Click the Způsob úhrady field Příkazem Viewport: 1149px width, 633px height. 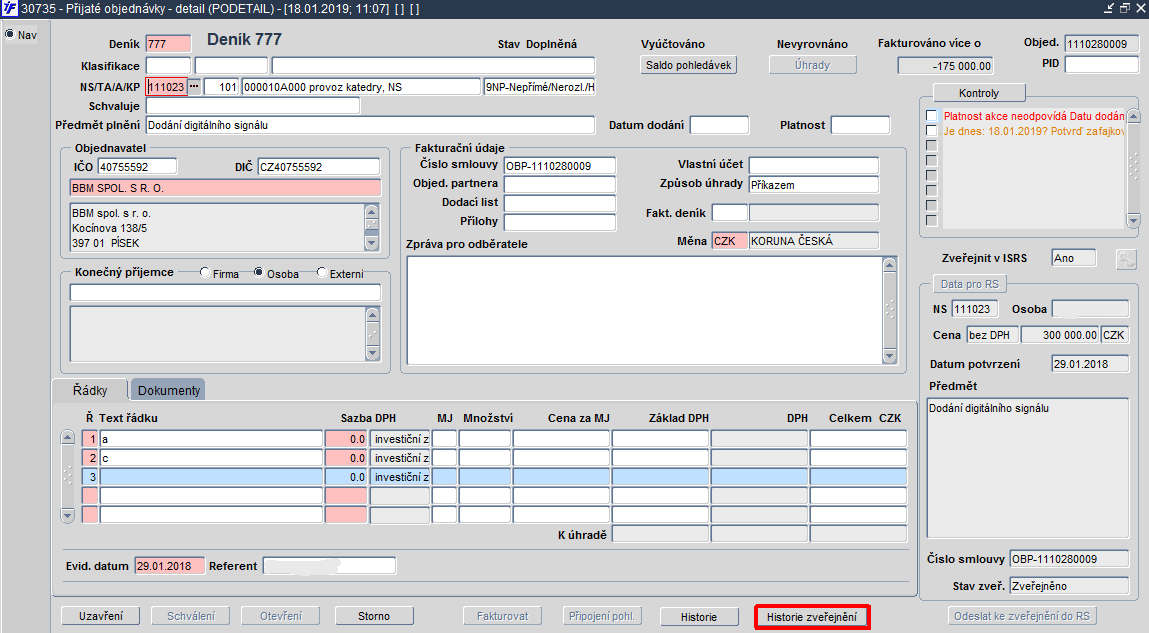point(813,185)
